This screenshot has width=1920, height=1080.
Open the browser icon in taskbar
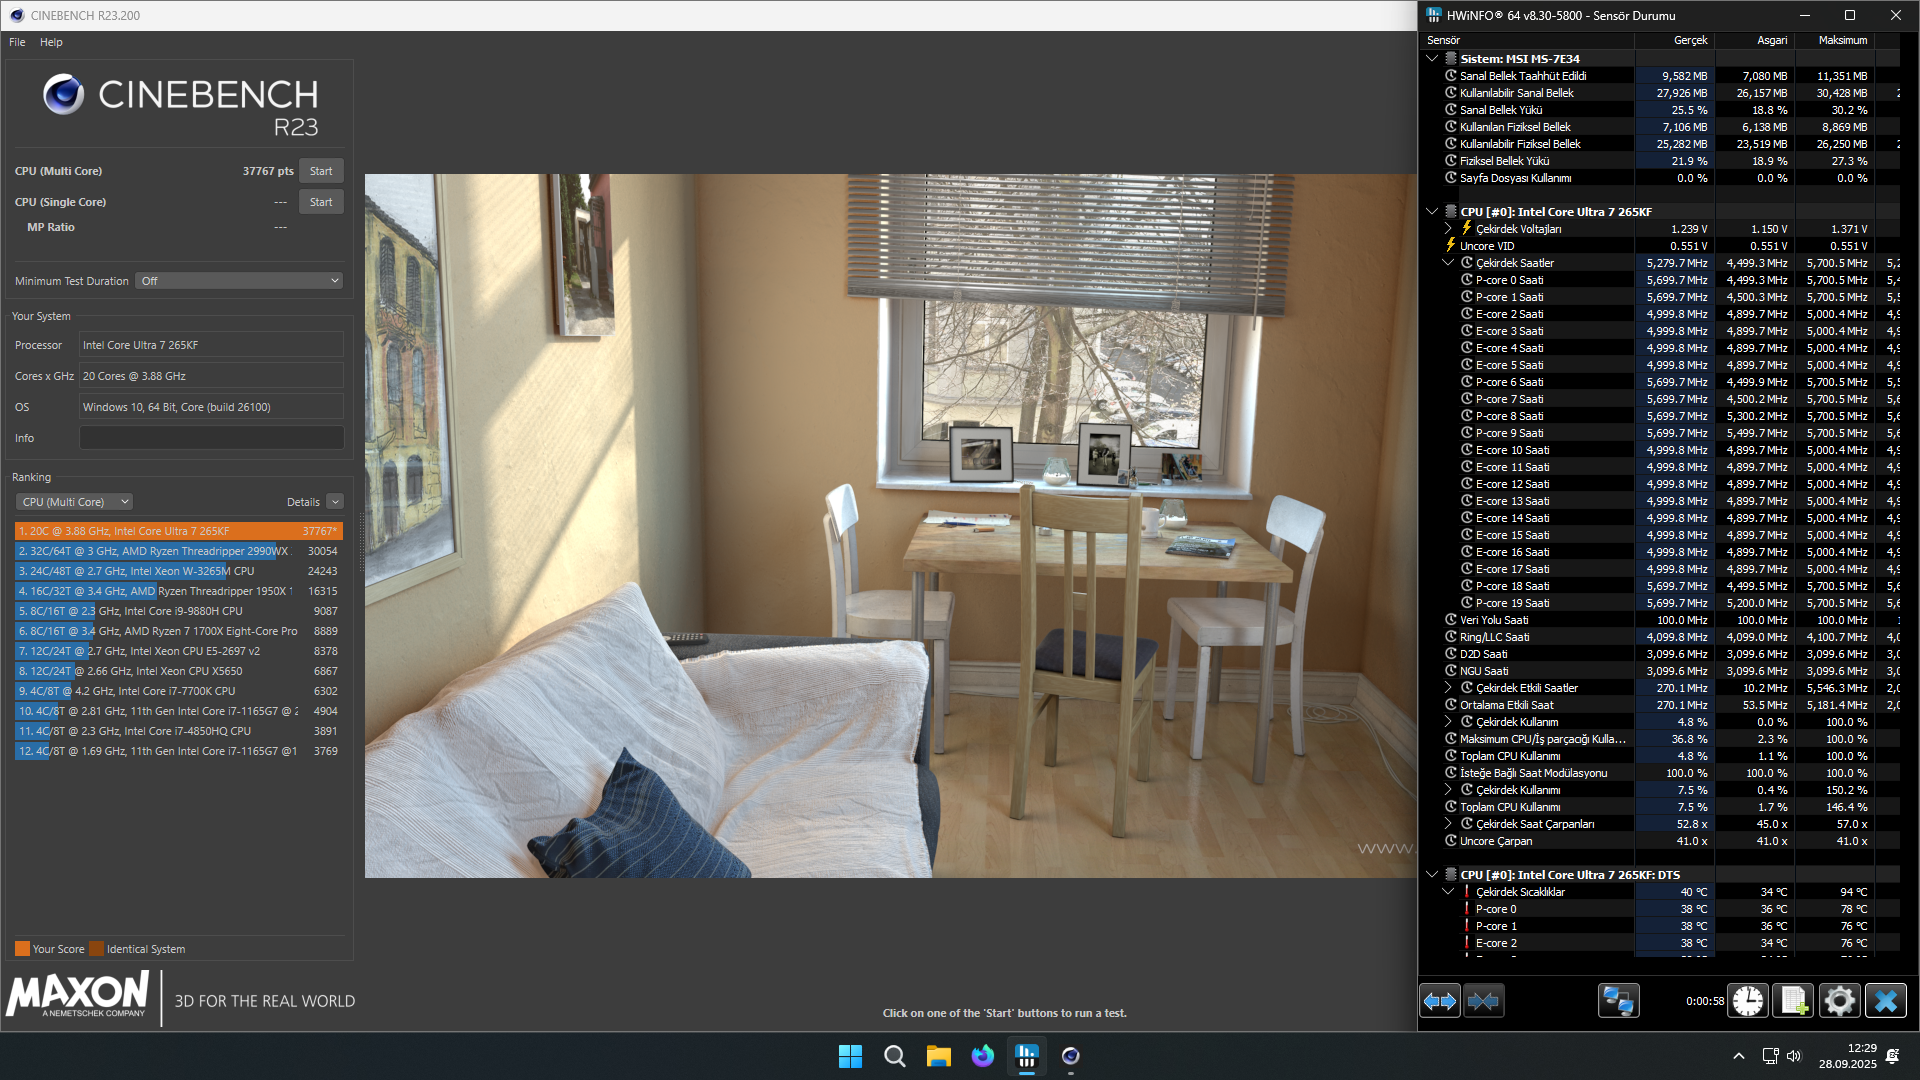(x=982, y=1056)
